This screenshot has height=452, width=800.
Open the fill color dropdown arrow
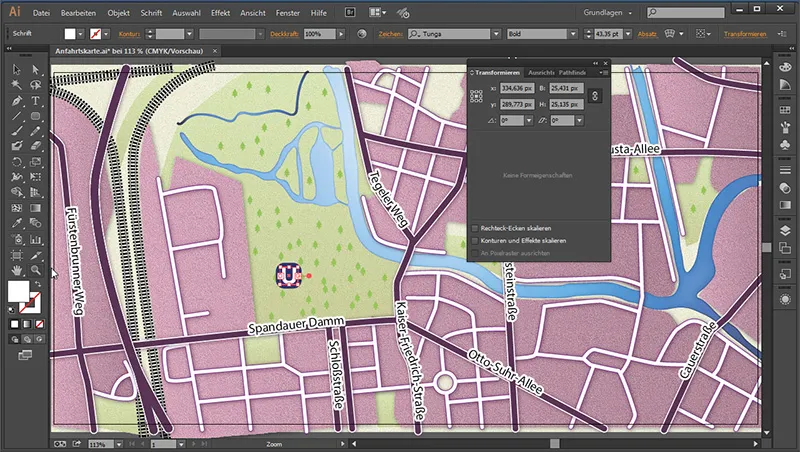point(80,34)
